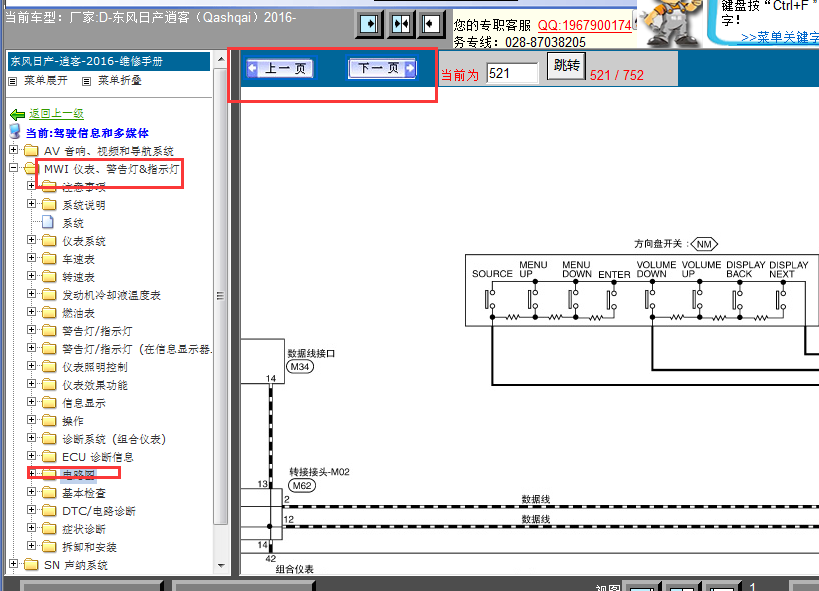The image size is (819, 591).
Task: Click the AV 音响 folder icon
Action: point(31,150)
